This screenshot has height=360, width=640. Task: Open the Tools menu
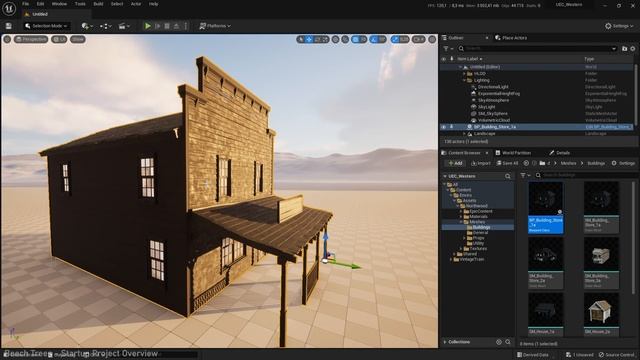click(80, 4)
